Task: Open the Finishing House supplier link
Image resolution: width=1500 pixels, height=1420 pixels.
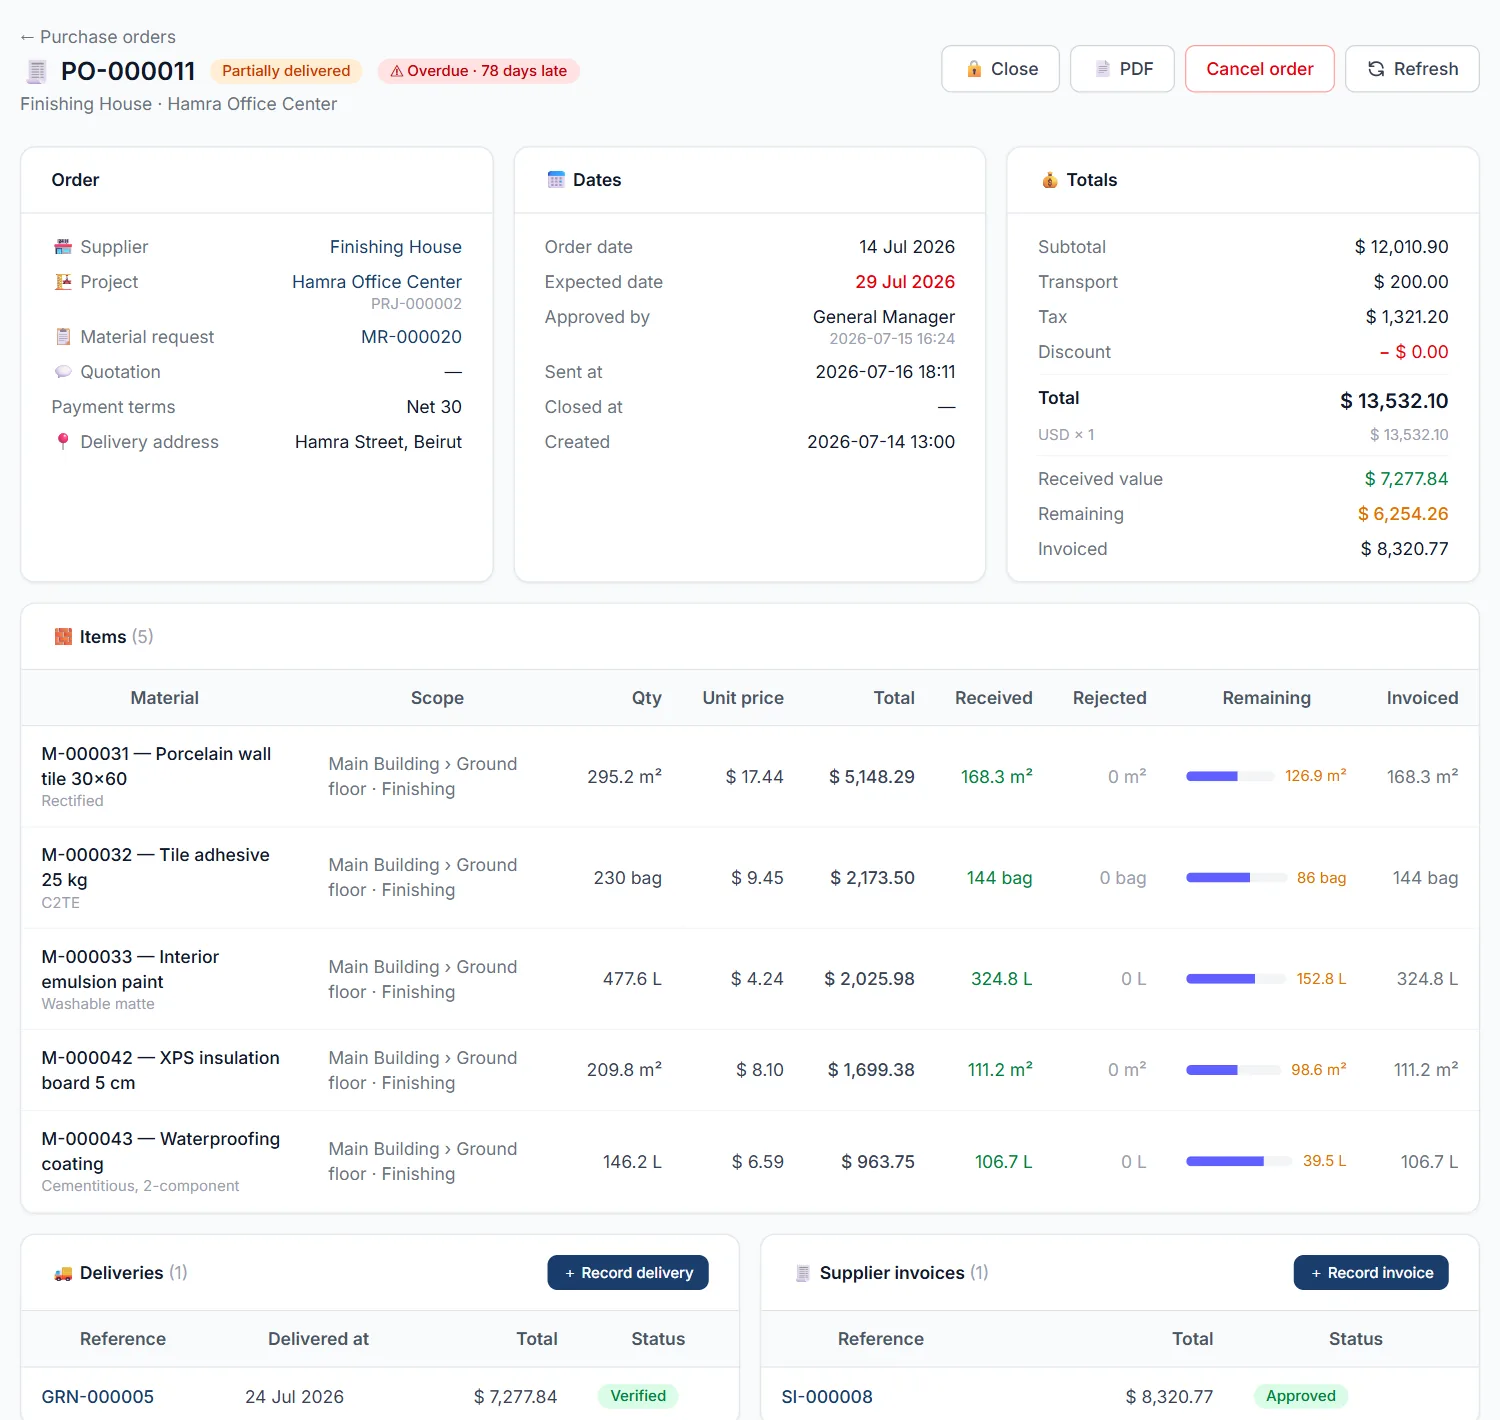Action: click(x=396, y=247)
